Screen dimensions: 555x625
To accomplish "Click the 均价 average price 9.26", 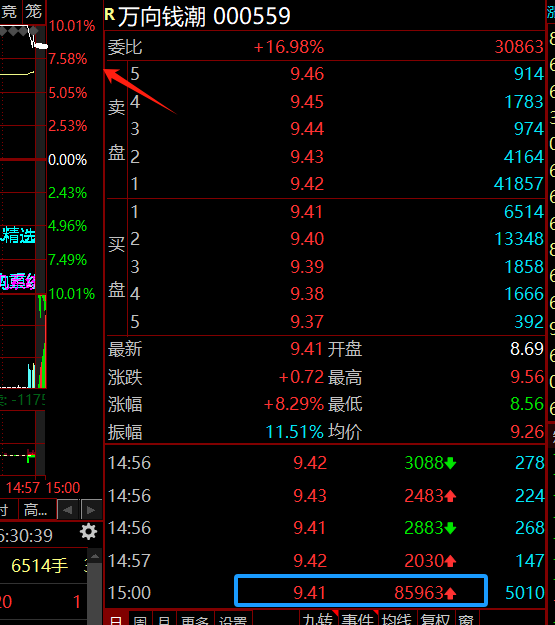I will (x=527, y=432).
